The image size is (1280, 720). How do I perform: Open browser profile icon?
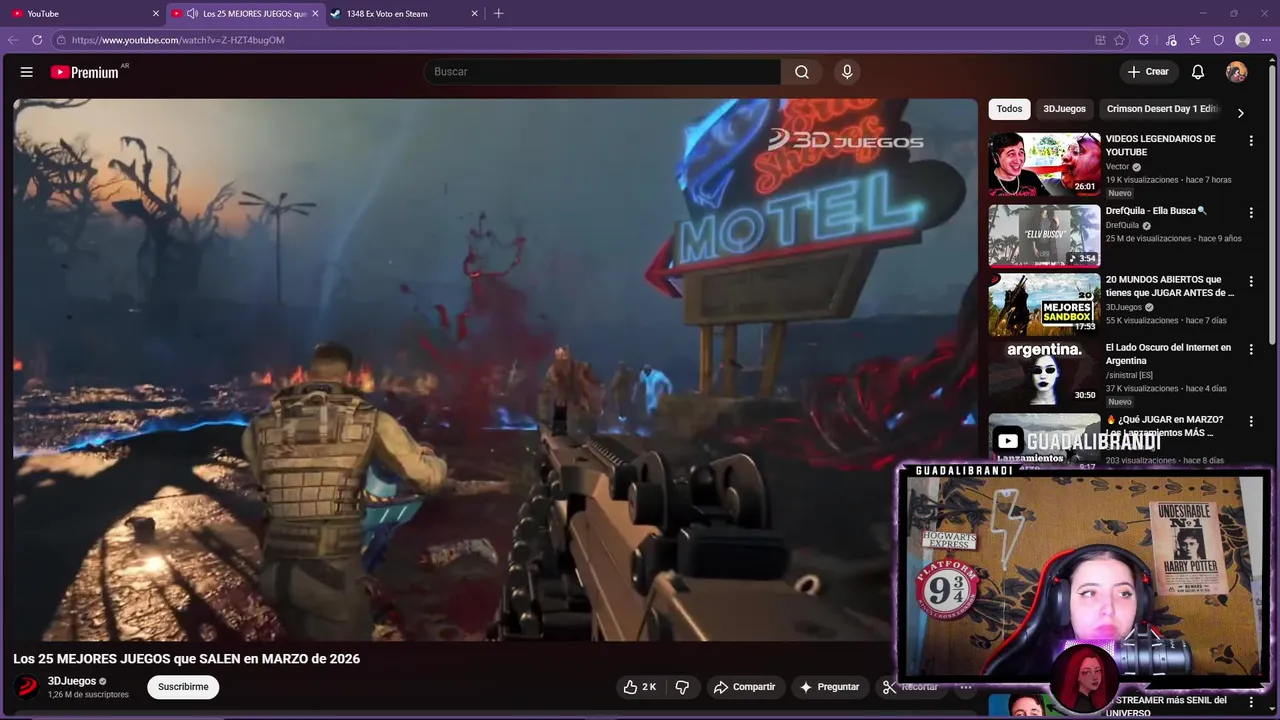point(1243,40)
